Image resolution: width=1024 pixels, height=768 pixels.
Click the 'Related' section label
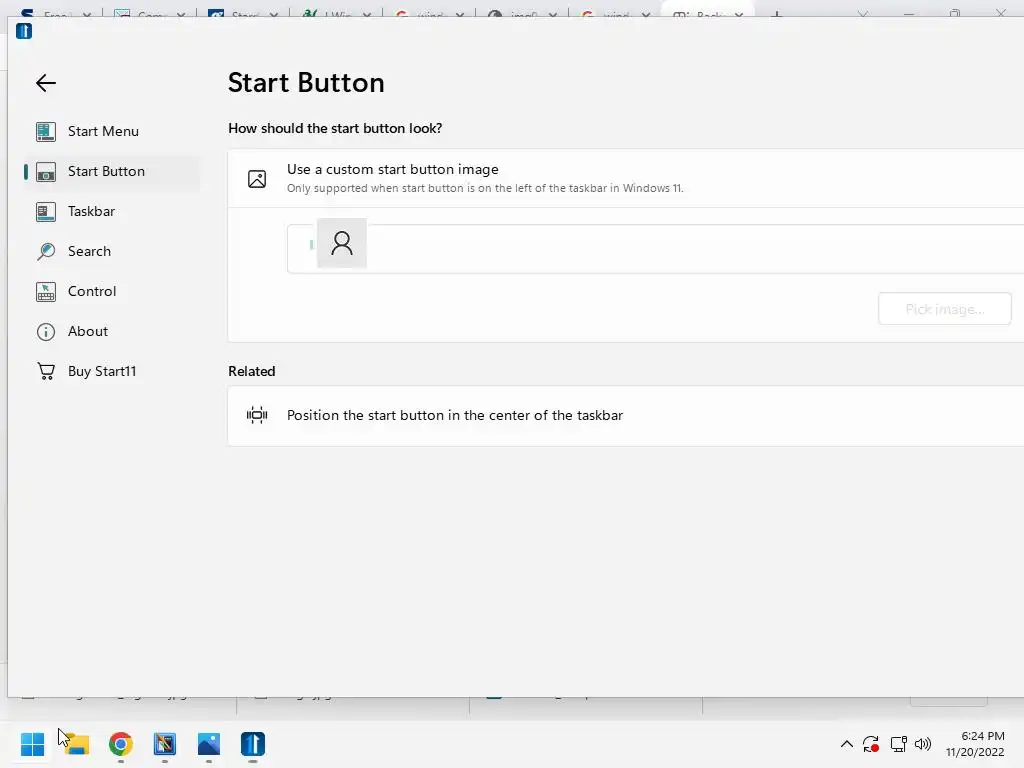(251, 371)
